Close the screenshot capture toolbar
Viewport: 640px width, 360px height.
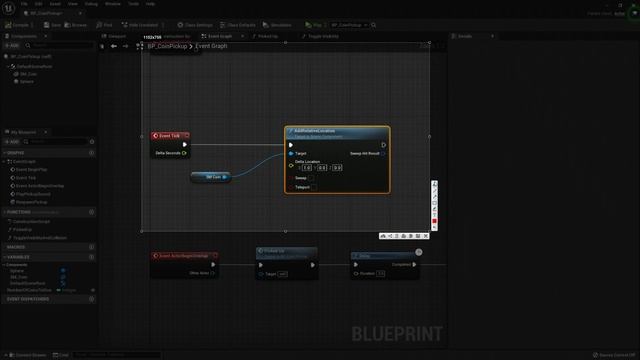(x=426, y=236)
